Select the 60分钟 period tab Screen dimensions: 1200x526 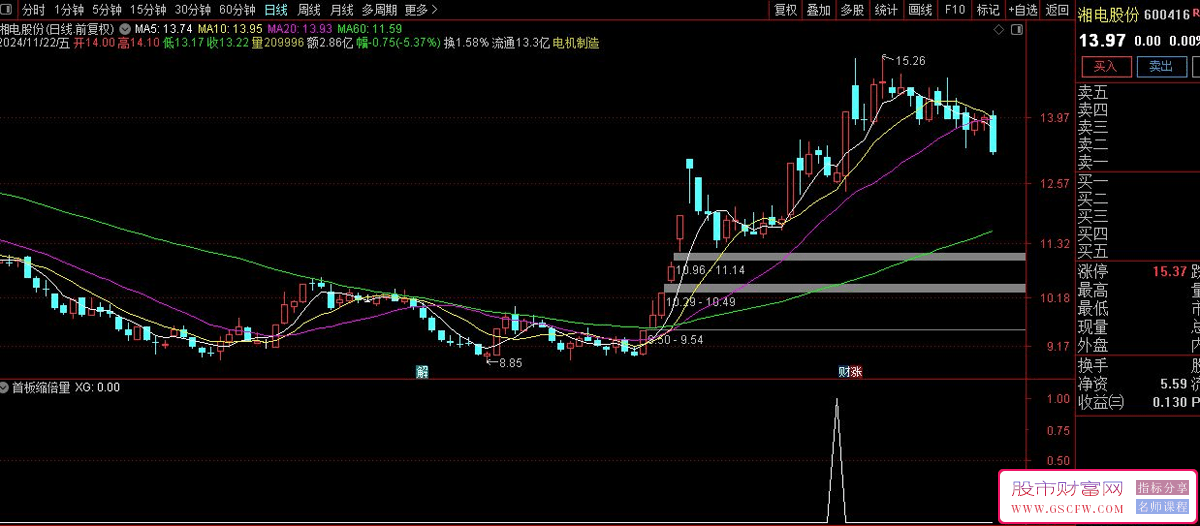[237, 10]
